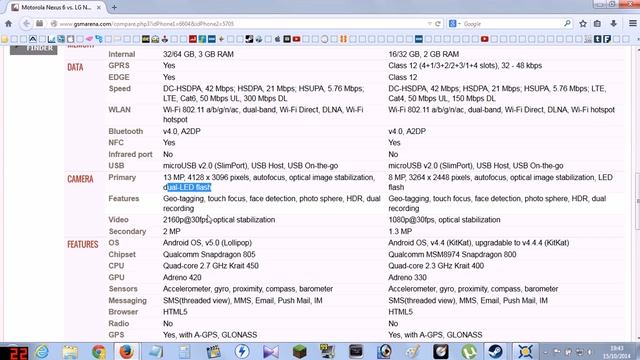This screenshot has height=360, width=640.
Task: Reload the GSMArena page
Action: point(438,24)
